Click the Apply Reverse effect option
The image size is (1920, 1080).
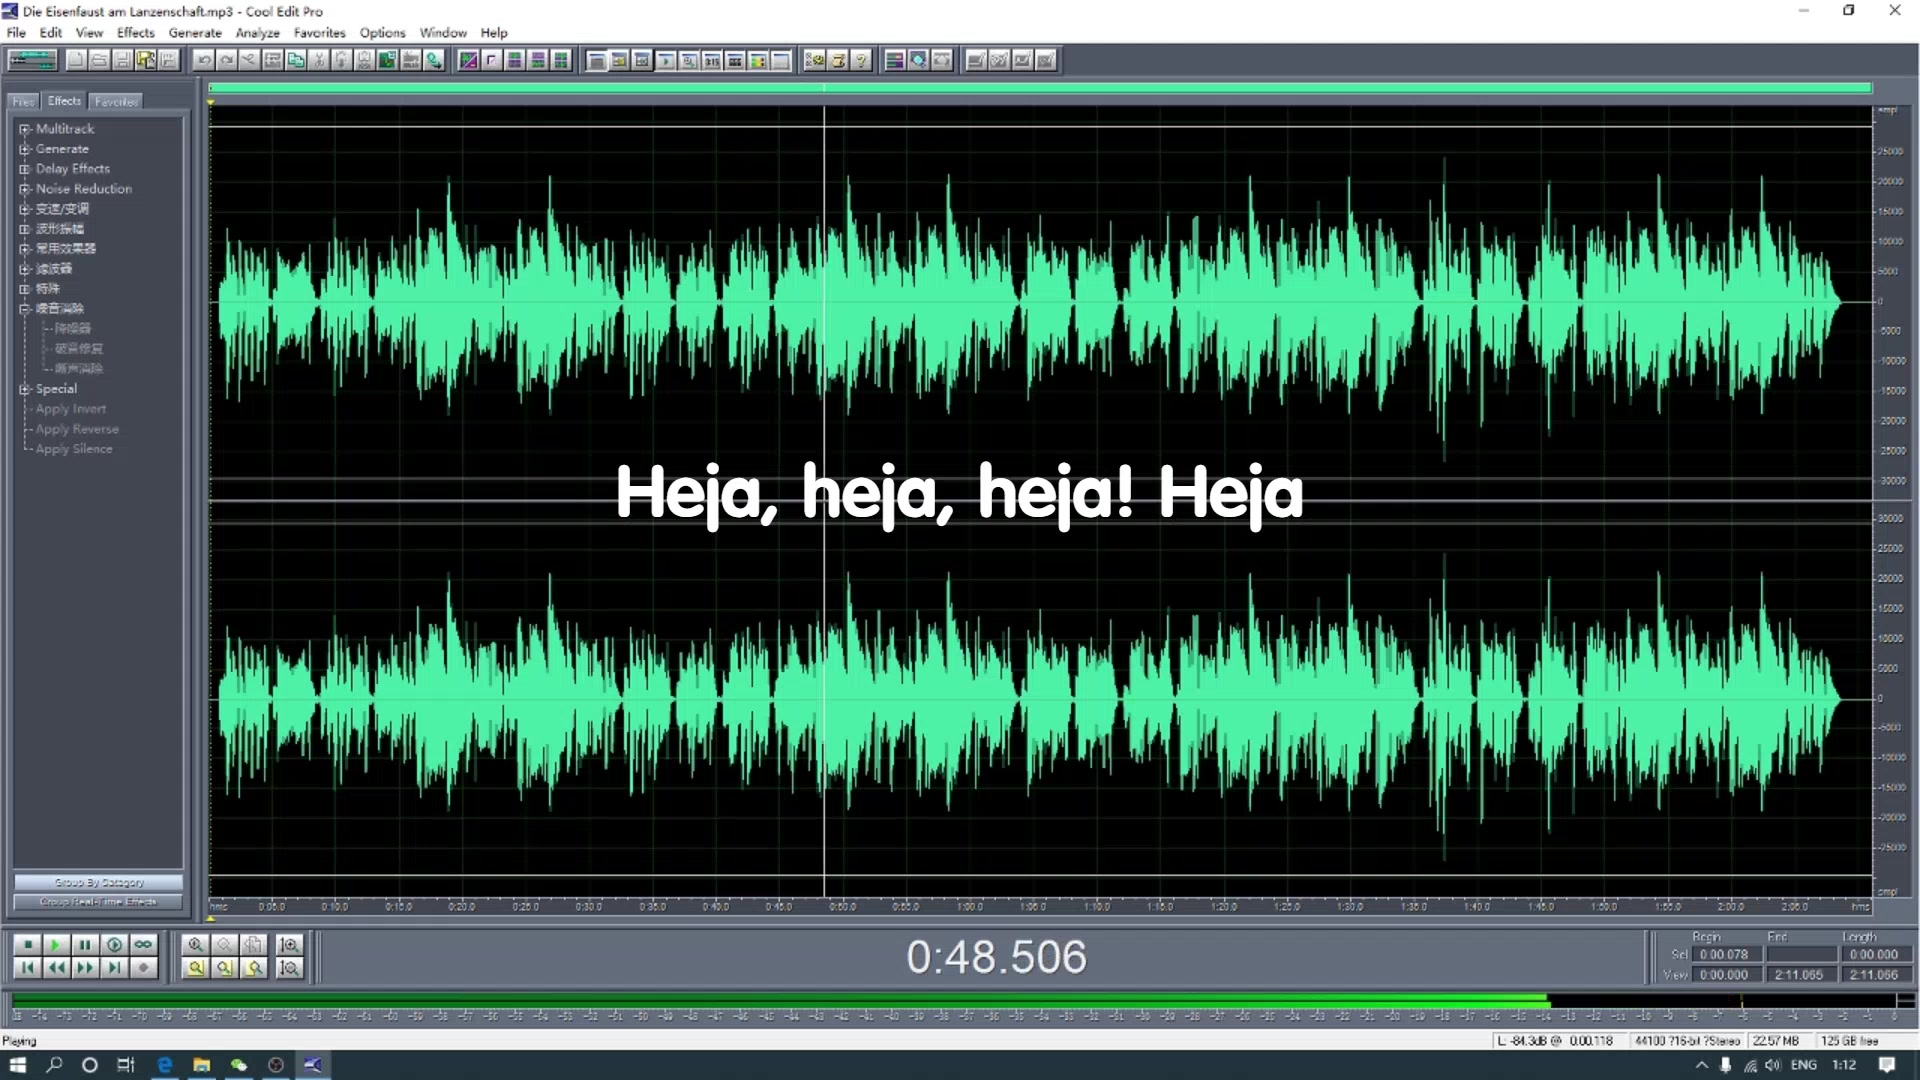click(x=76, y=429)
